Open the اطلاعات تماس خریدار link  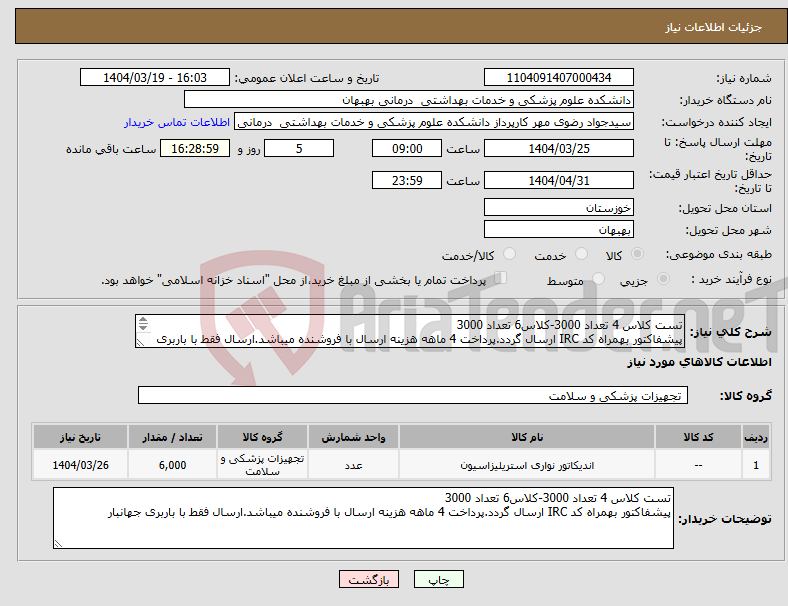coord(177,122)
